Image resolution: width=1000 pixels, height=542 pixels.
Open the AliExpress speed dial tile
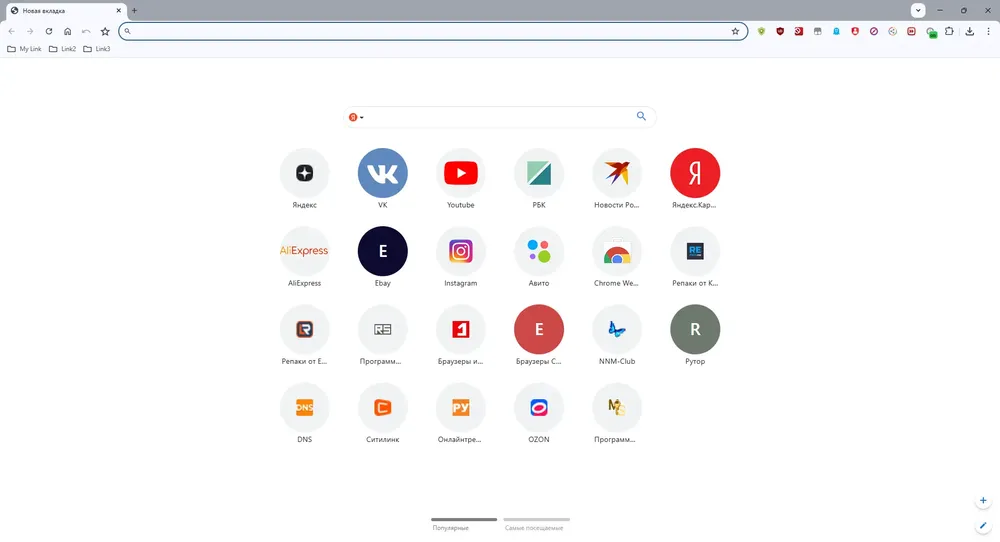[x=304, y=251]
